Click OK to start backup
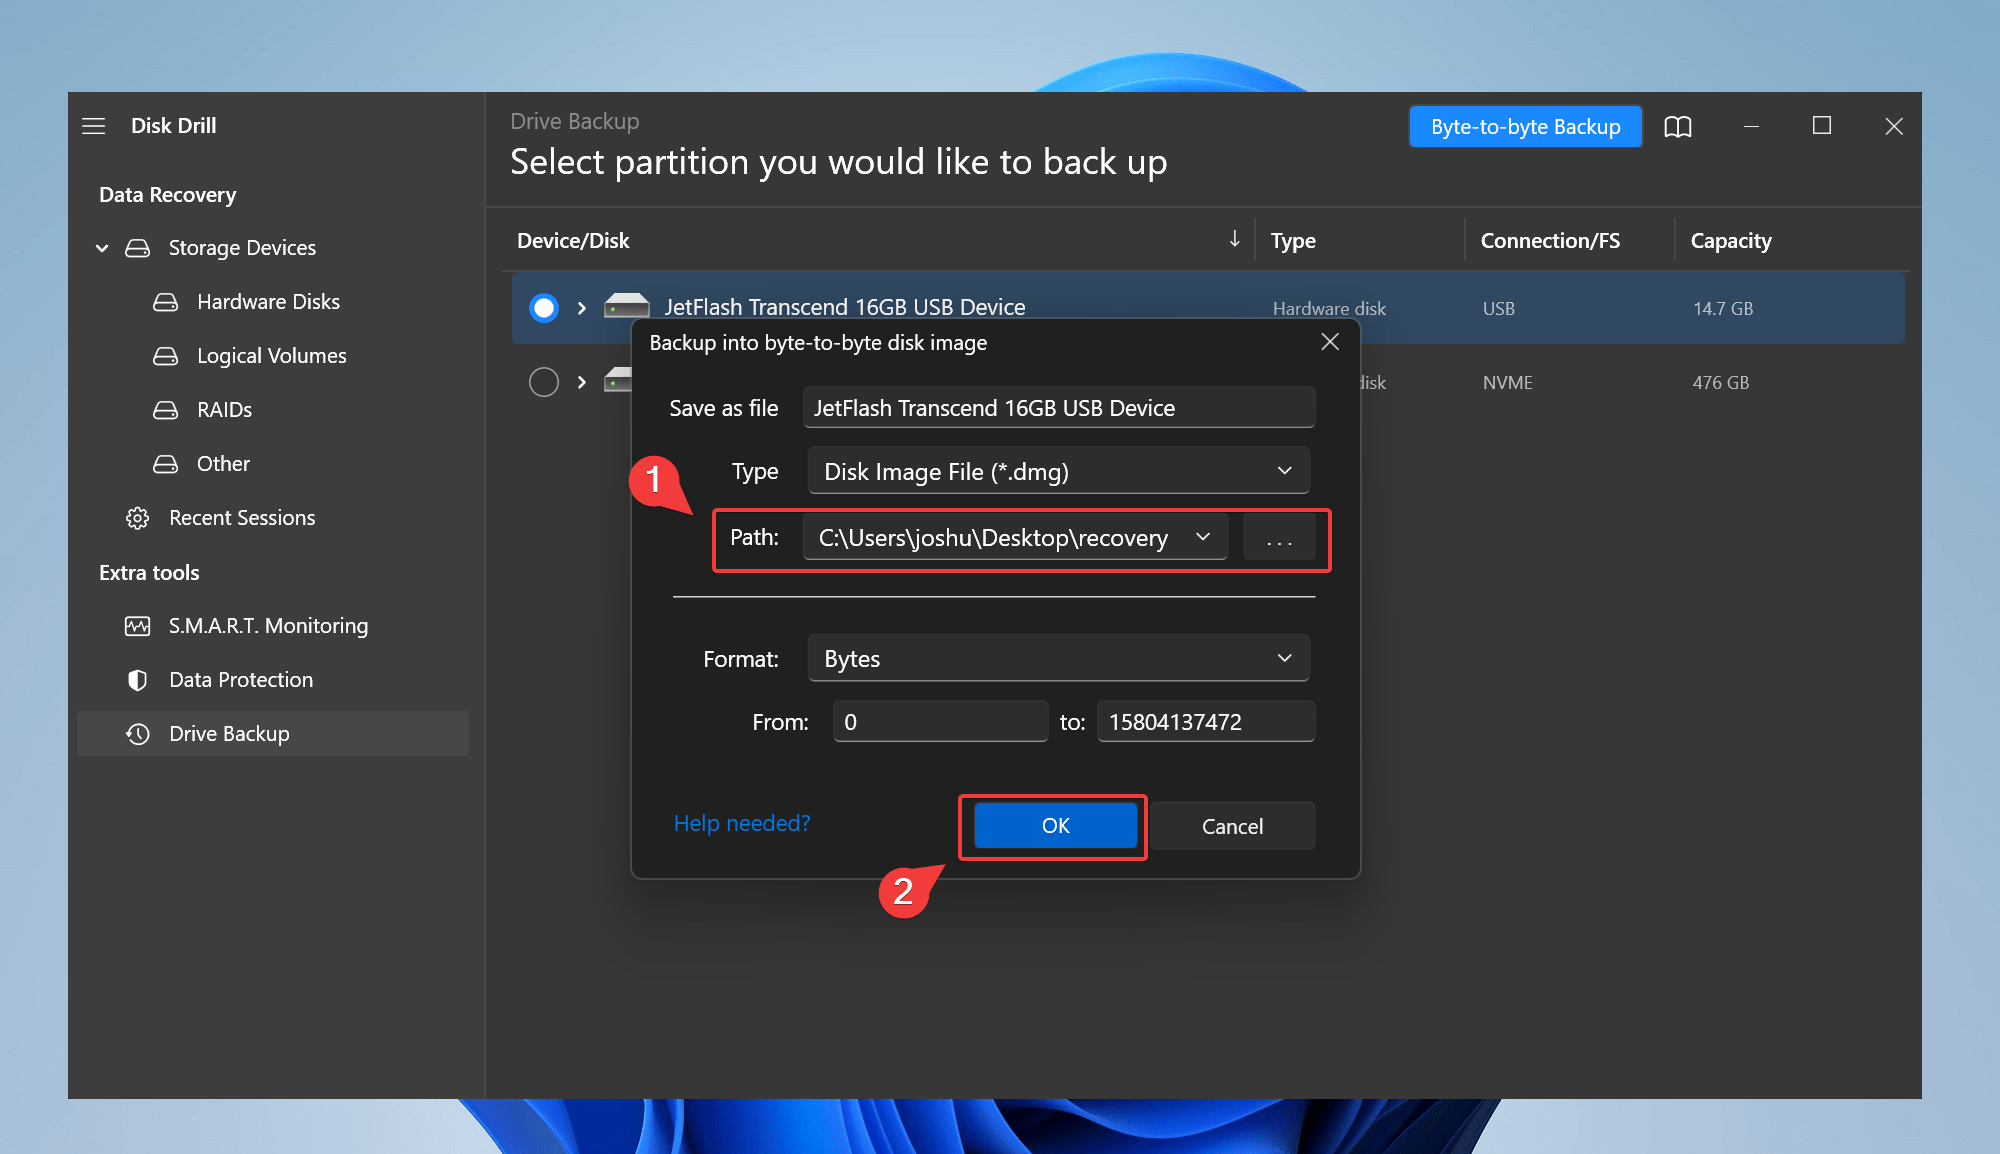Viewport: 2000px width, 1154px height. click(1055, 826)
